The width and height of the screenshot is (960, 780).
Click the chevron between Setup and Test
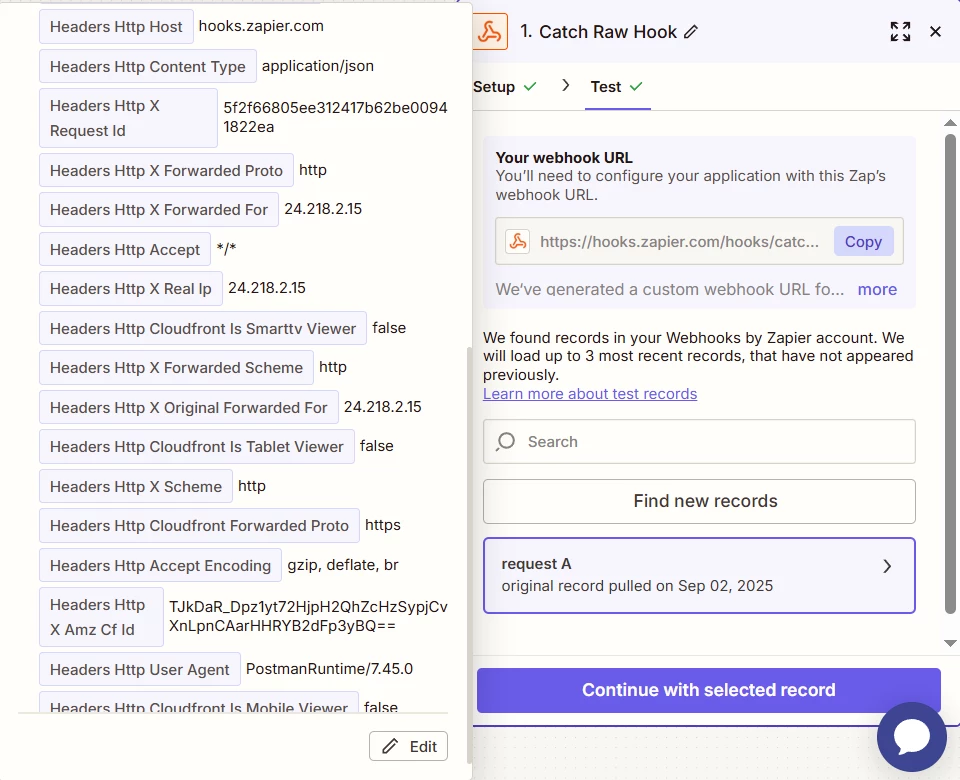[566, 86]
